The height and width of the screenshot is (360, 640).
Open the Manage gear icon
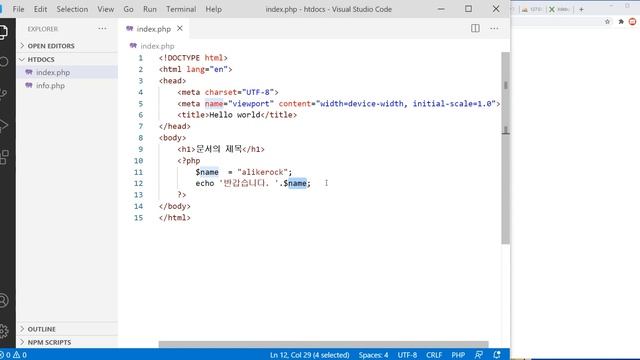[x=4, y=331]
